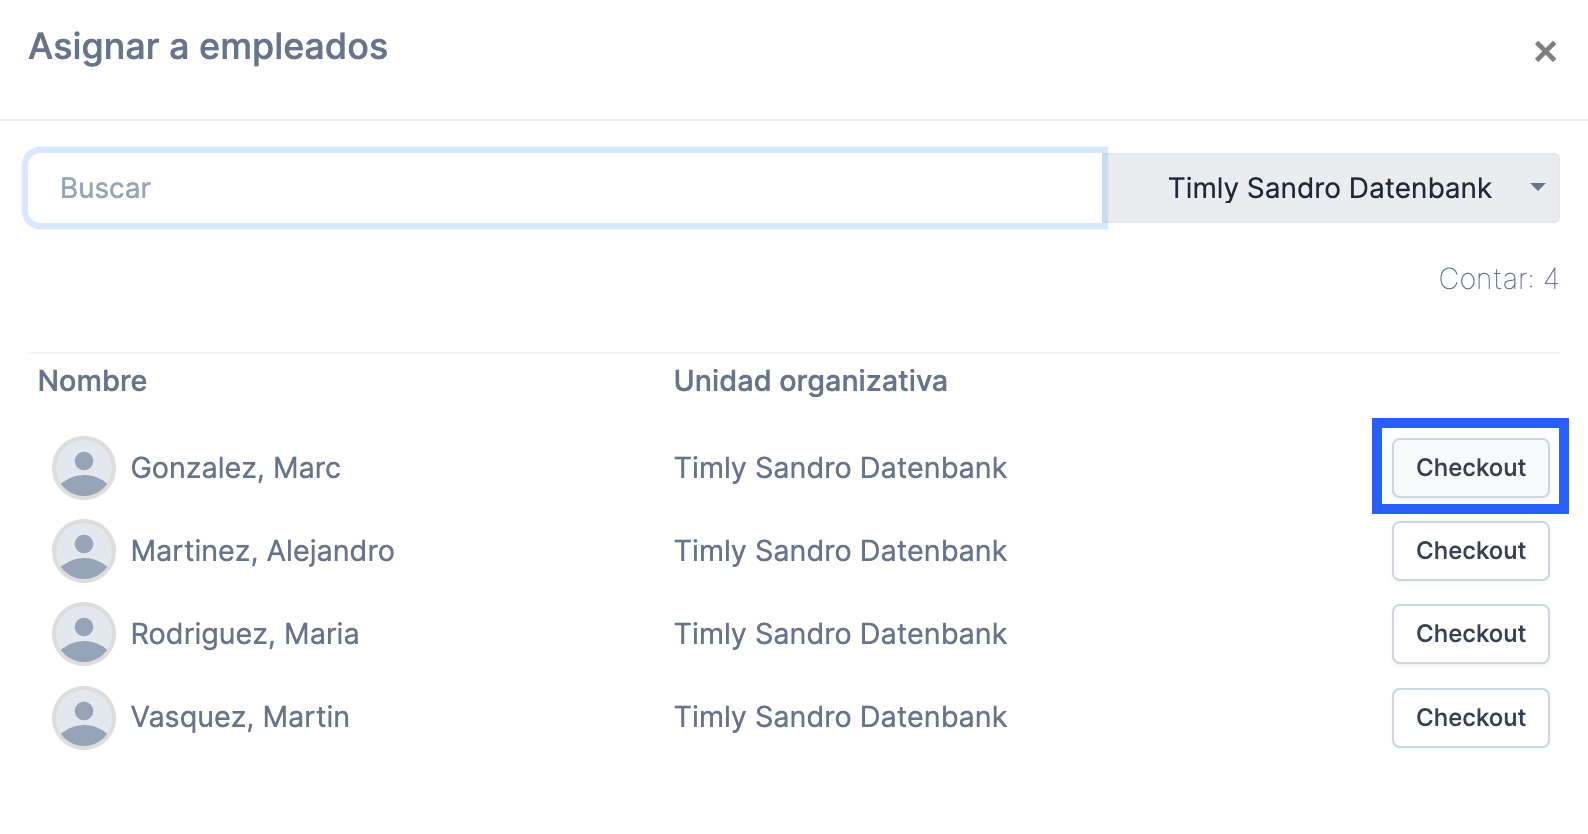Select the Martinez, Alejandro name
The image size is (1588, 834).
(x=263, y=551)
